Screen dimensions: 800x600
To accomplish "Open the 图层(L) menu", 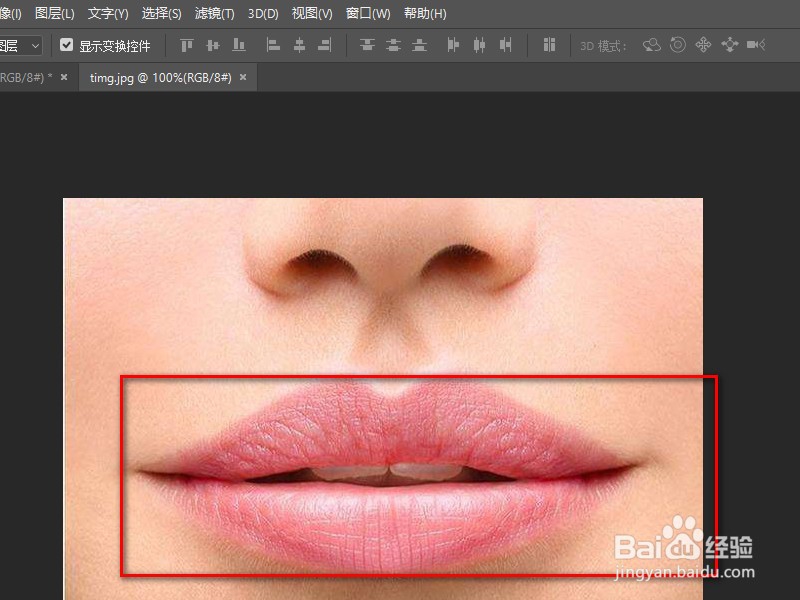I will click(x=55, y=13).
